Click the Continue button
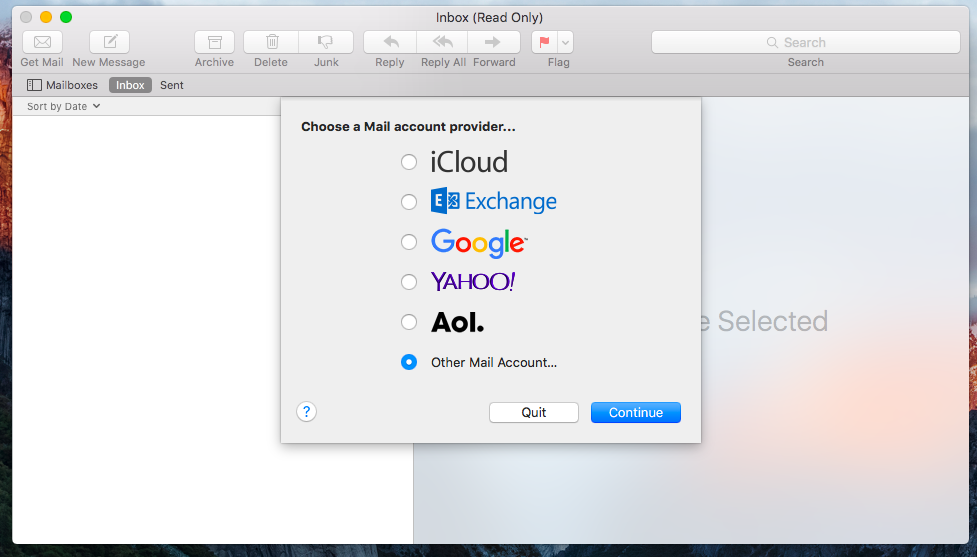 pos(635,412)
